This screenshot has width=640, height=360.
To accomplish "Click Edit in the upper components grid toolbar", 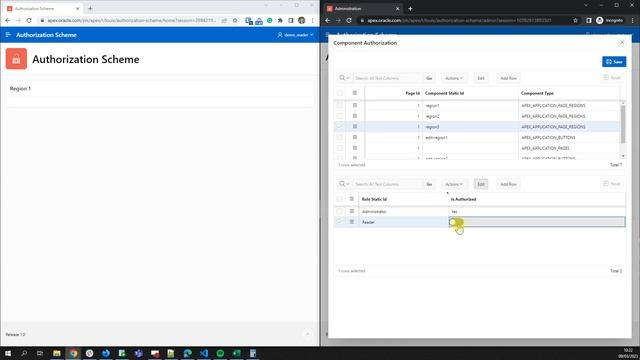I will [x=481, y=78].
